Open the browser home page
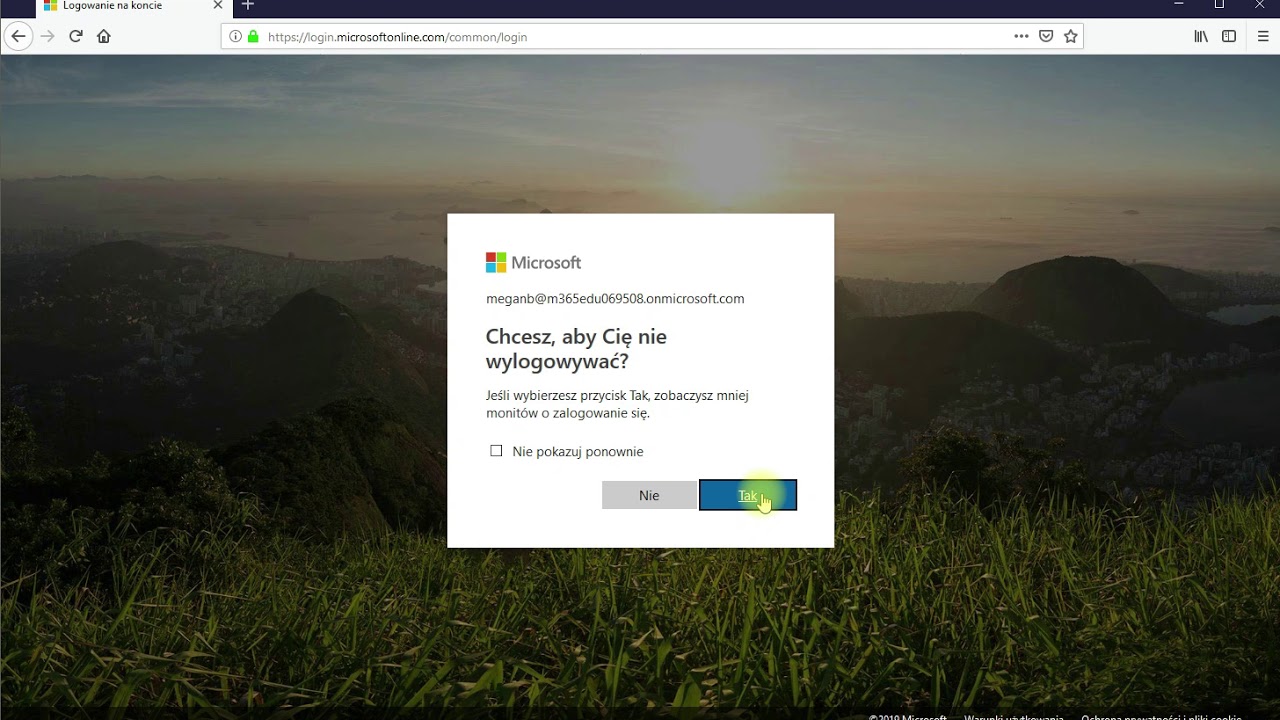Viewport: 1280px width, 720px height. [104, 36]
